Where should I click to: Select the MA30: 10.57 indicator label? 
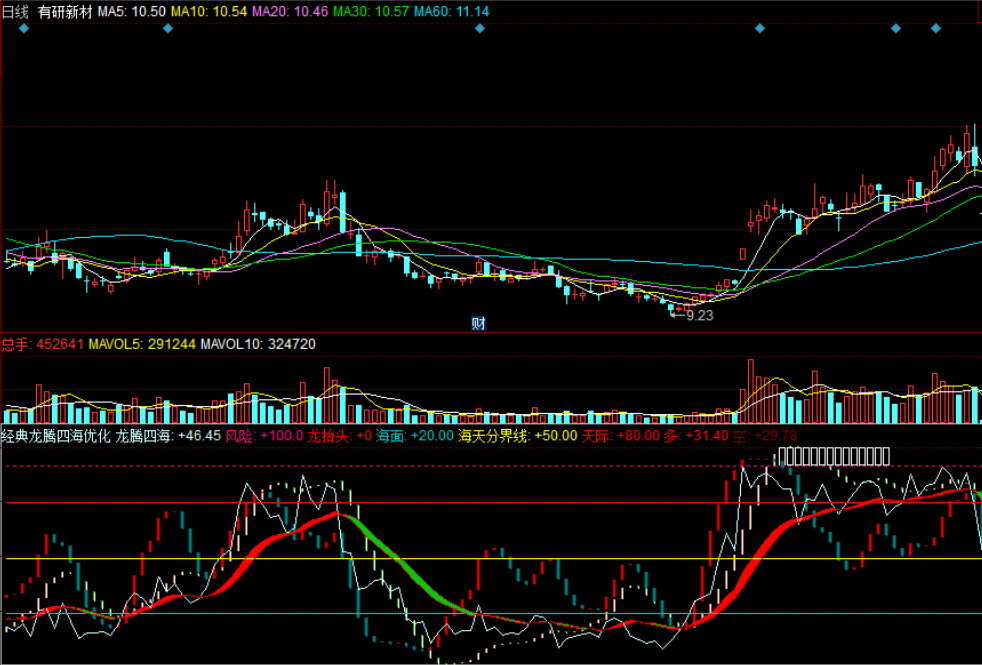[x=371, y=11]
